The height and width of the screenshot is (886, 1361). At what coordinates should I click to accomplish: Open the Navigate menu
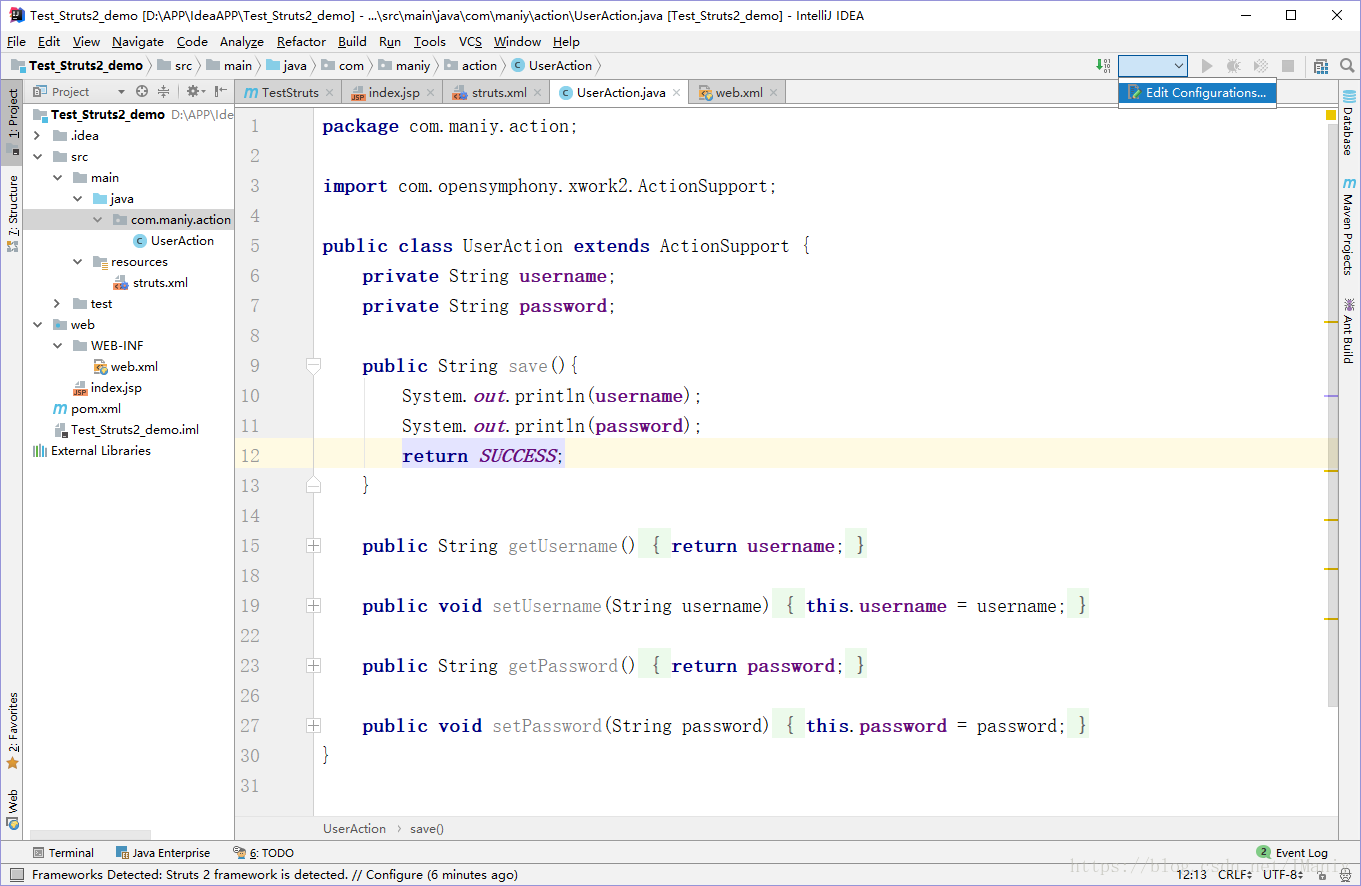coord(138,42)
